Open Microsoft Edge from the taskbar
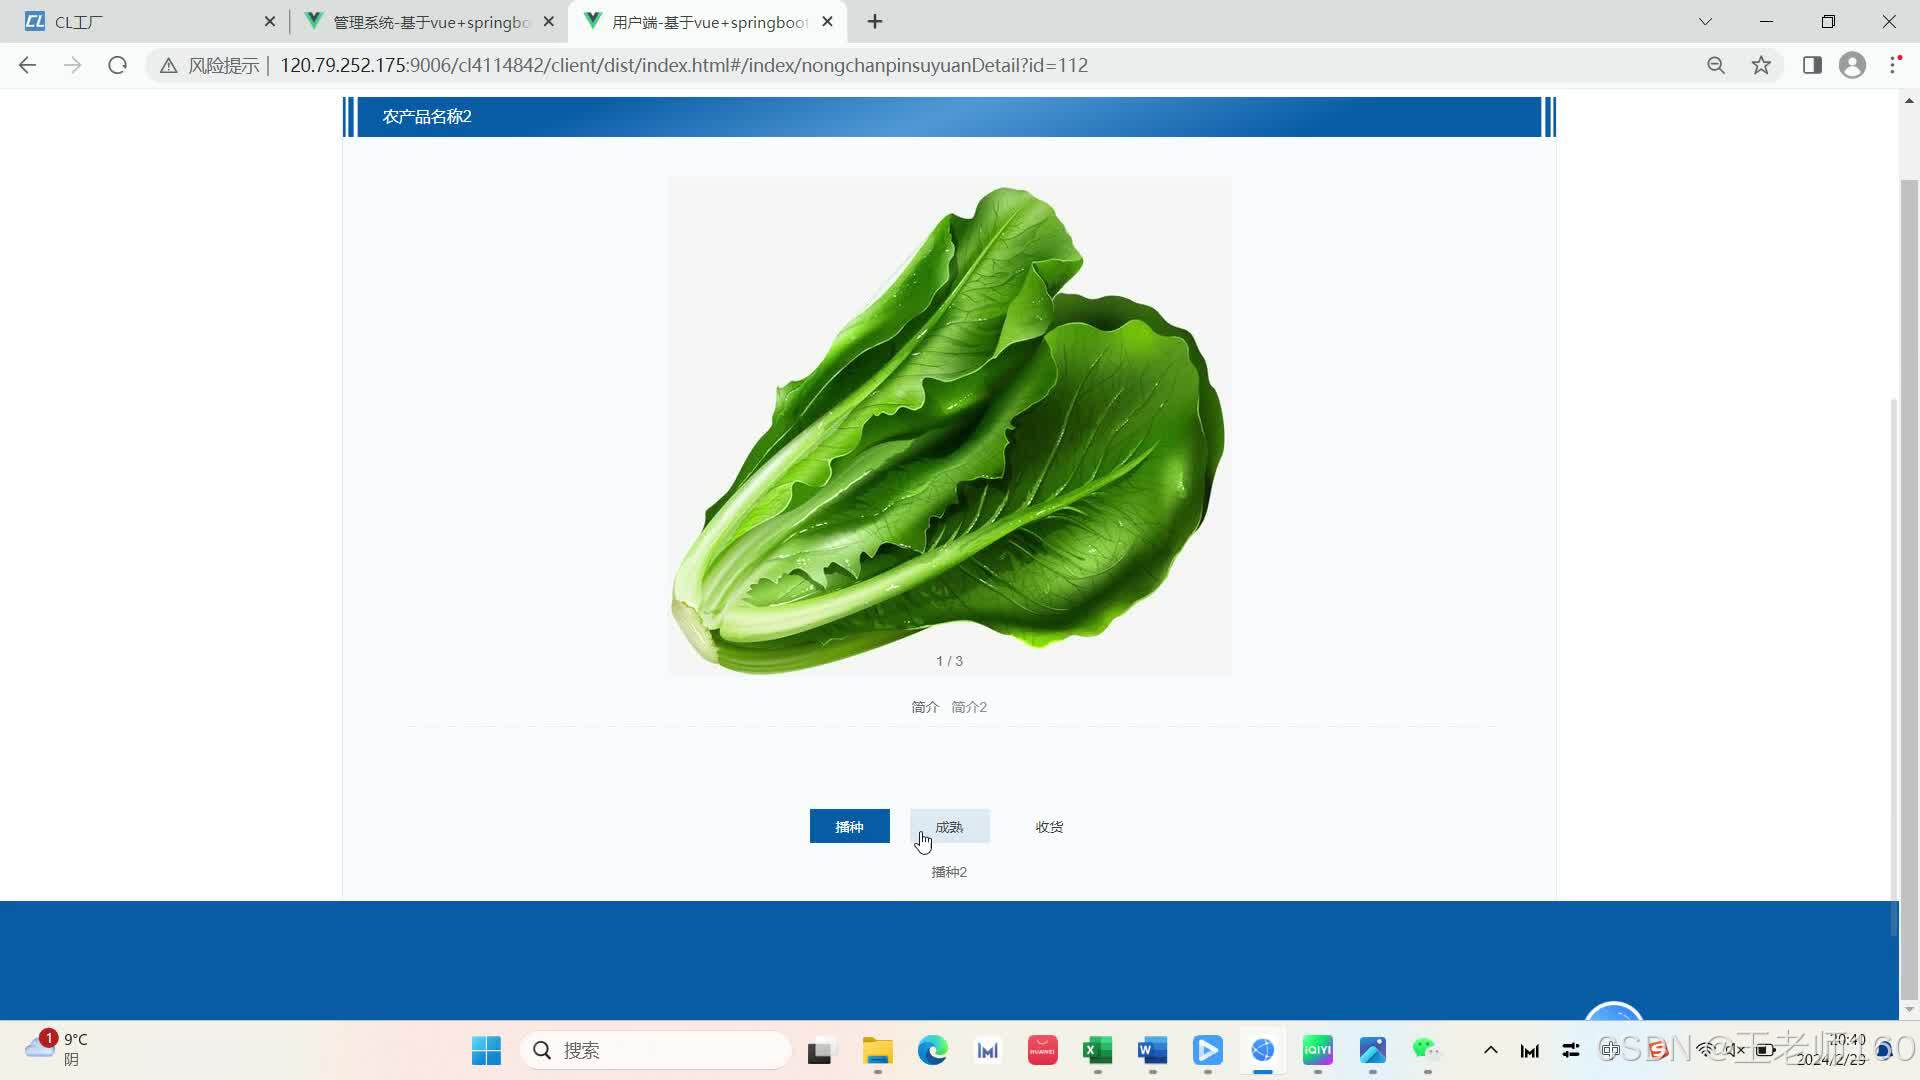This screenshot has height=1080, width=1920. pos(932,1050)
